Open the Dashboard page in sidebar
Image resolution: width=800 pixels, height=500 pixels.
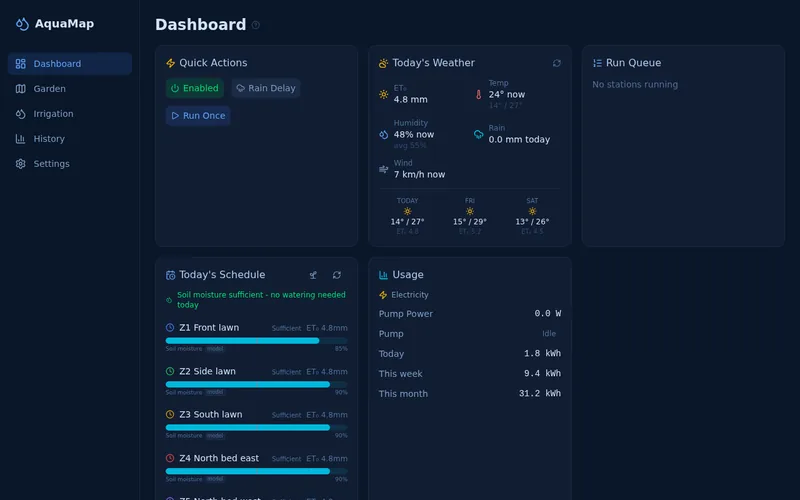[70, 64]
